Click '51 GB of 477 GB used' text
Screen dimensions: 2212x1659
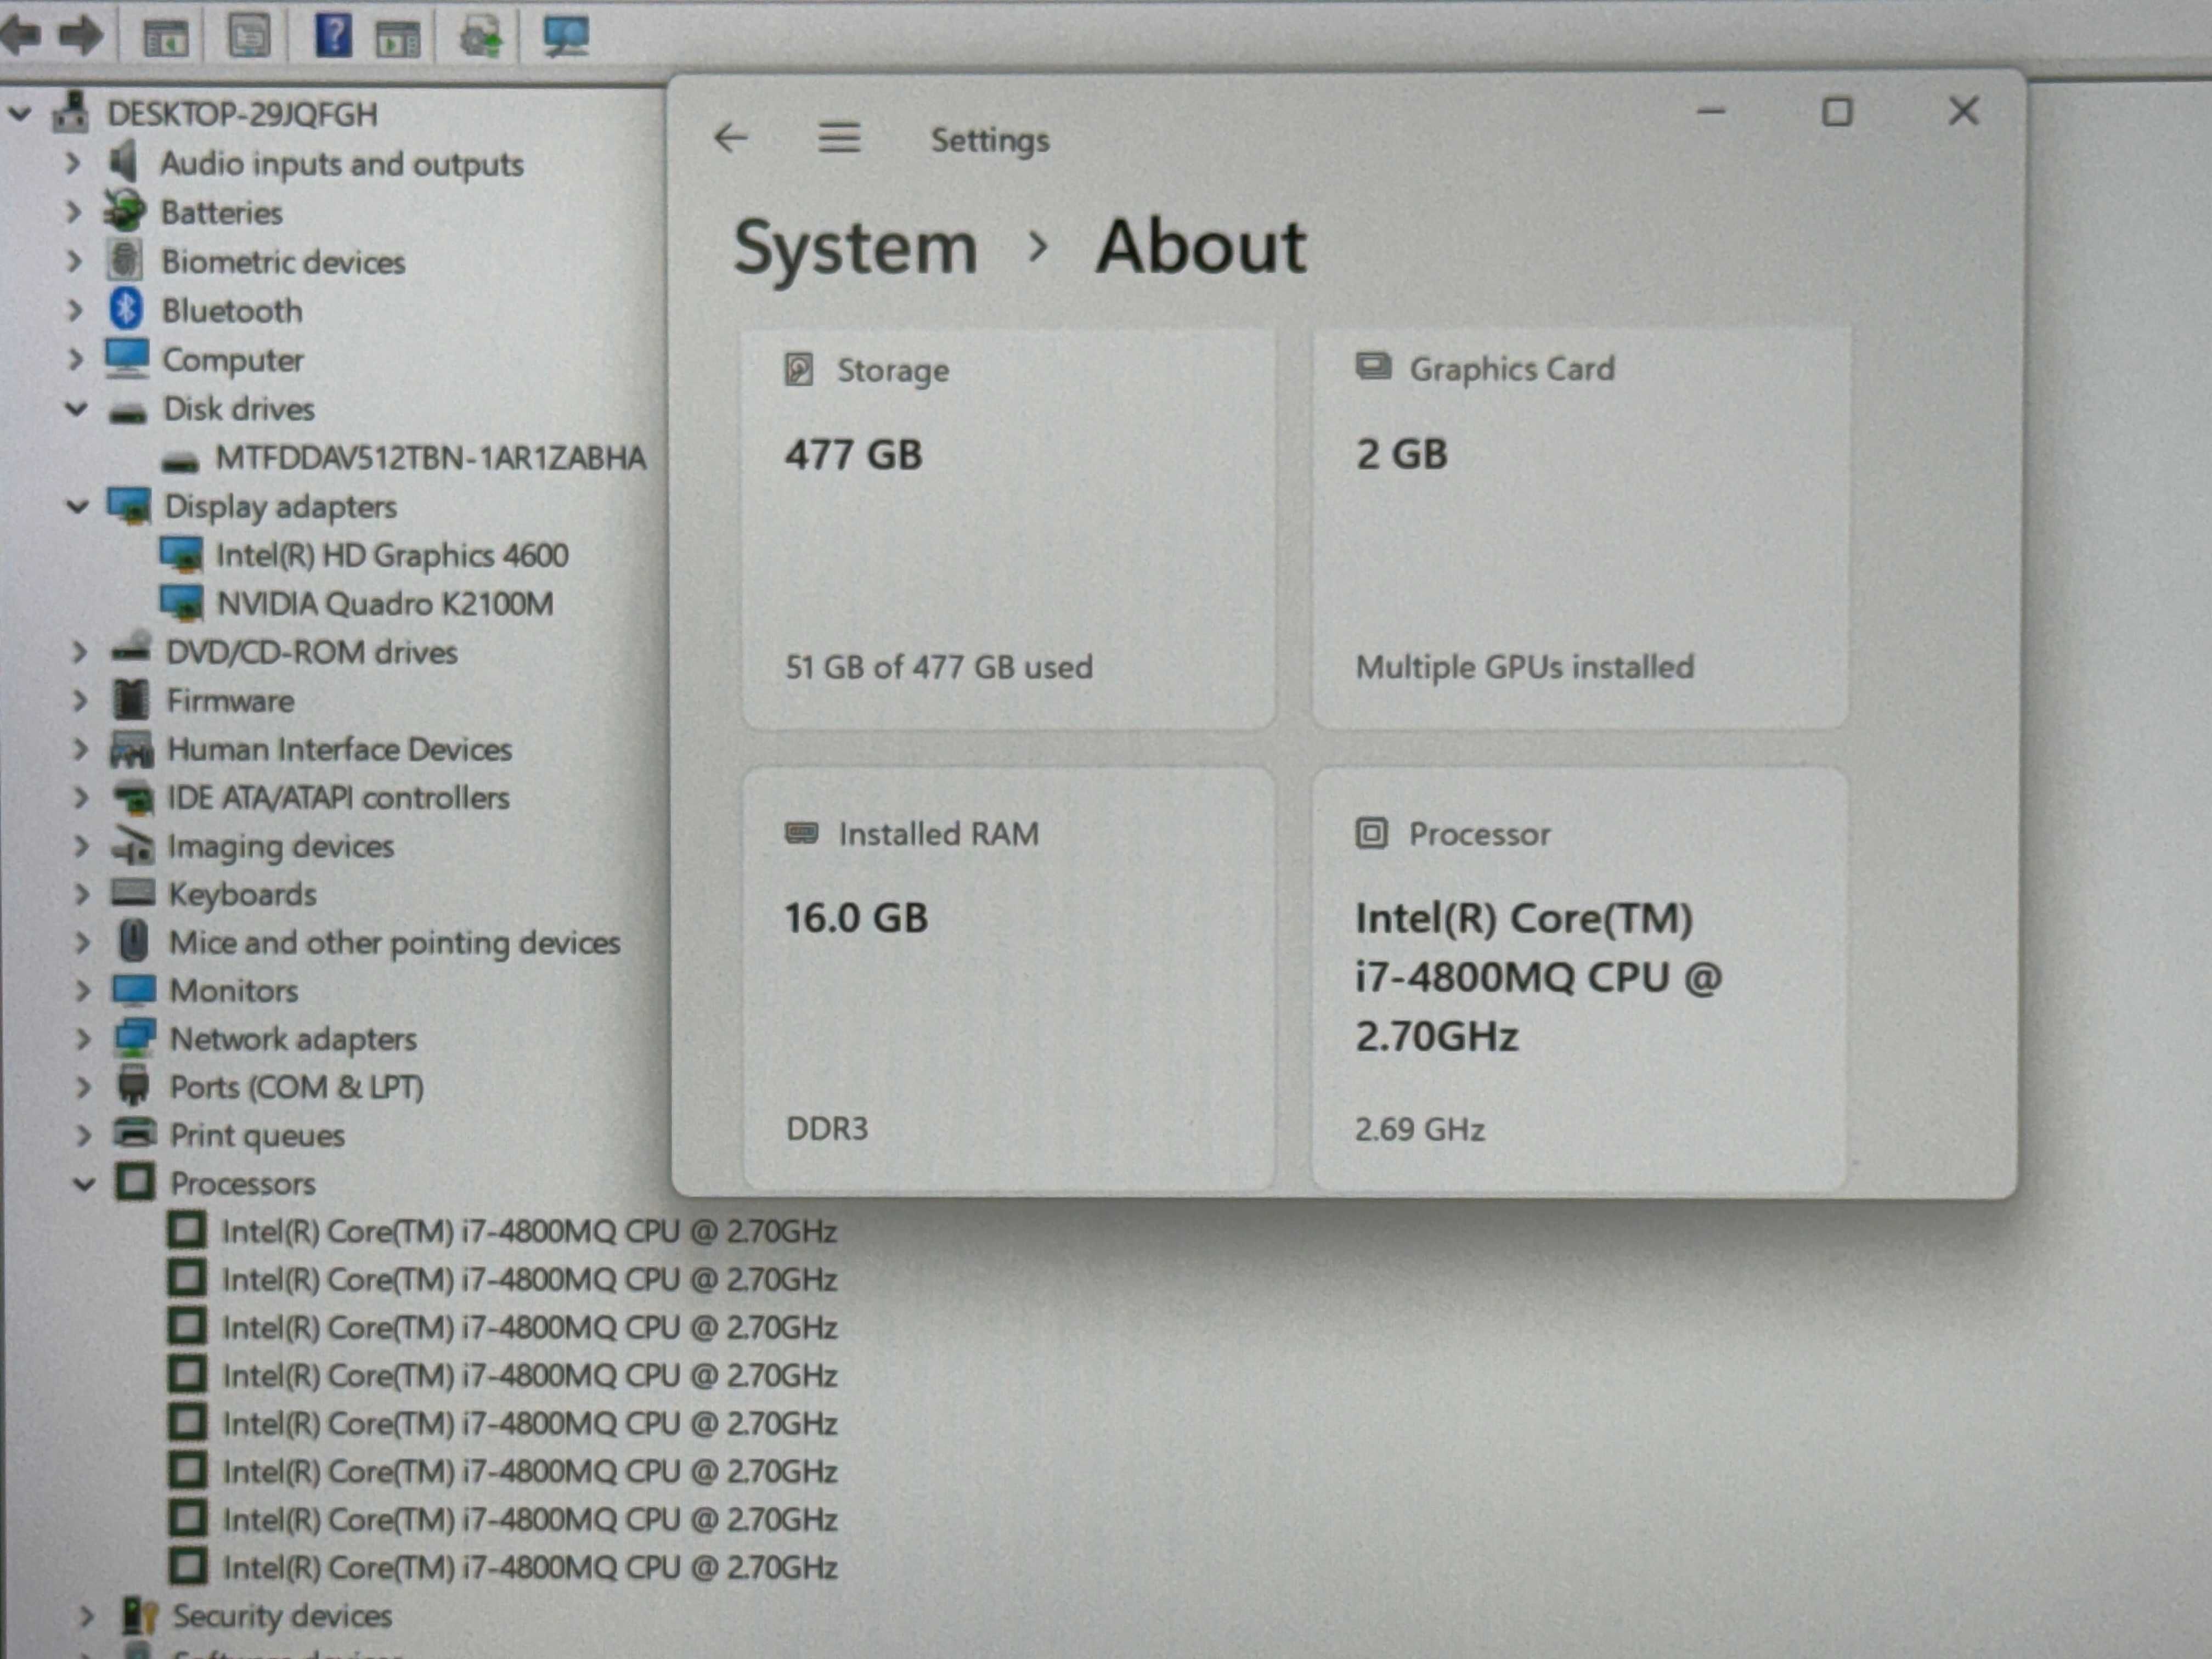click(x=939, y=667)
